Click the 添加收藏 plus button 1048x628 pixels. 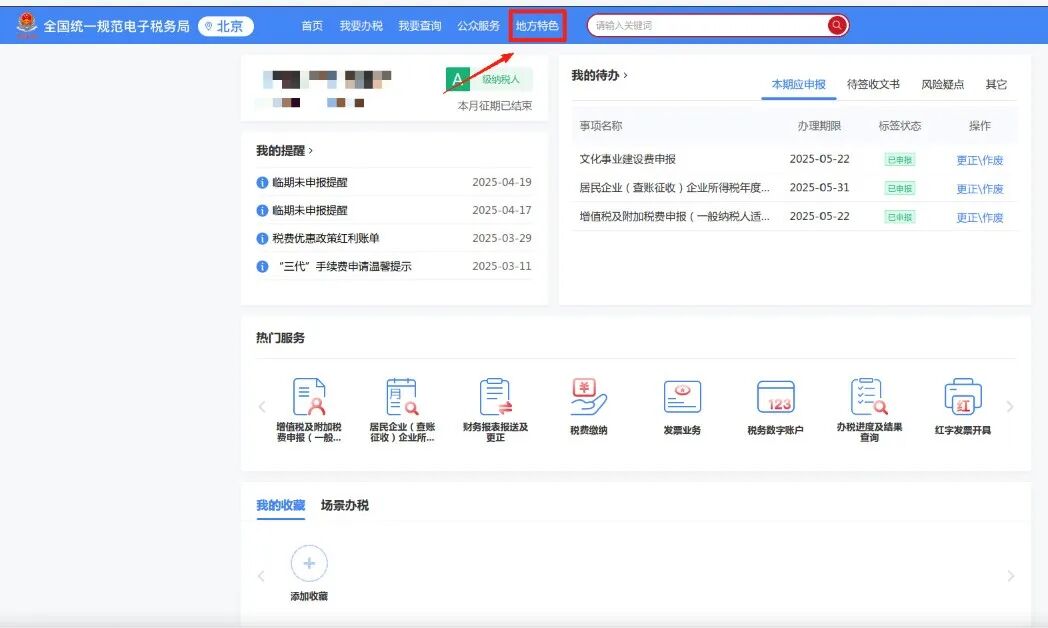309,563
